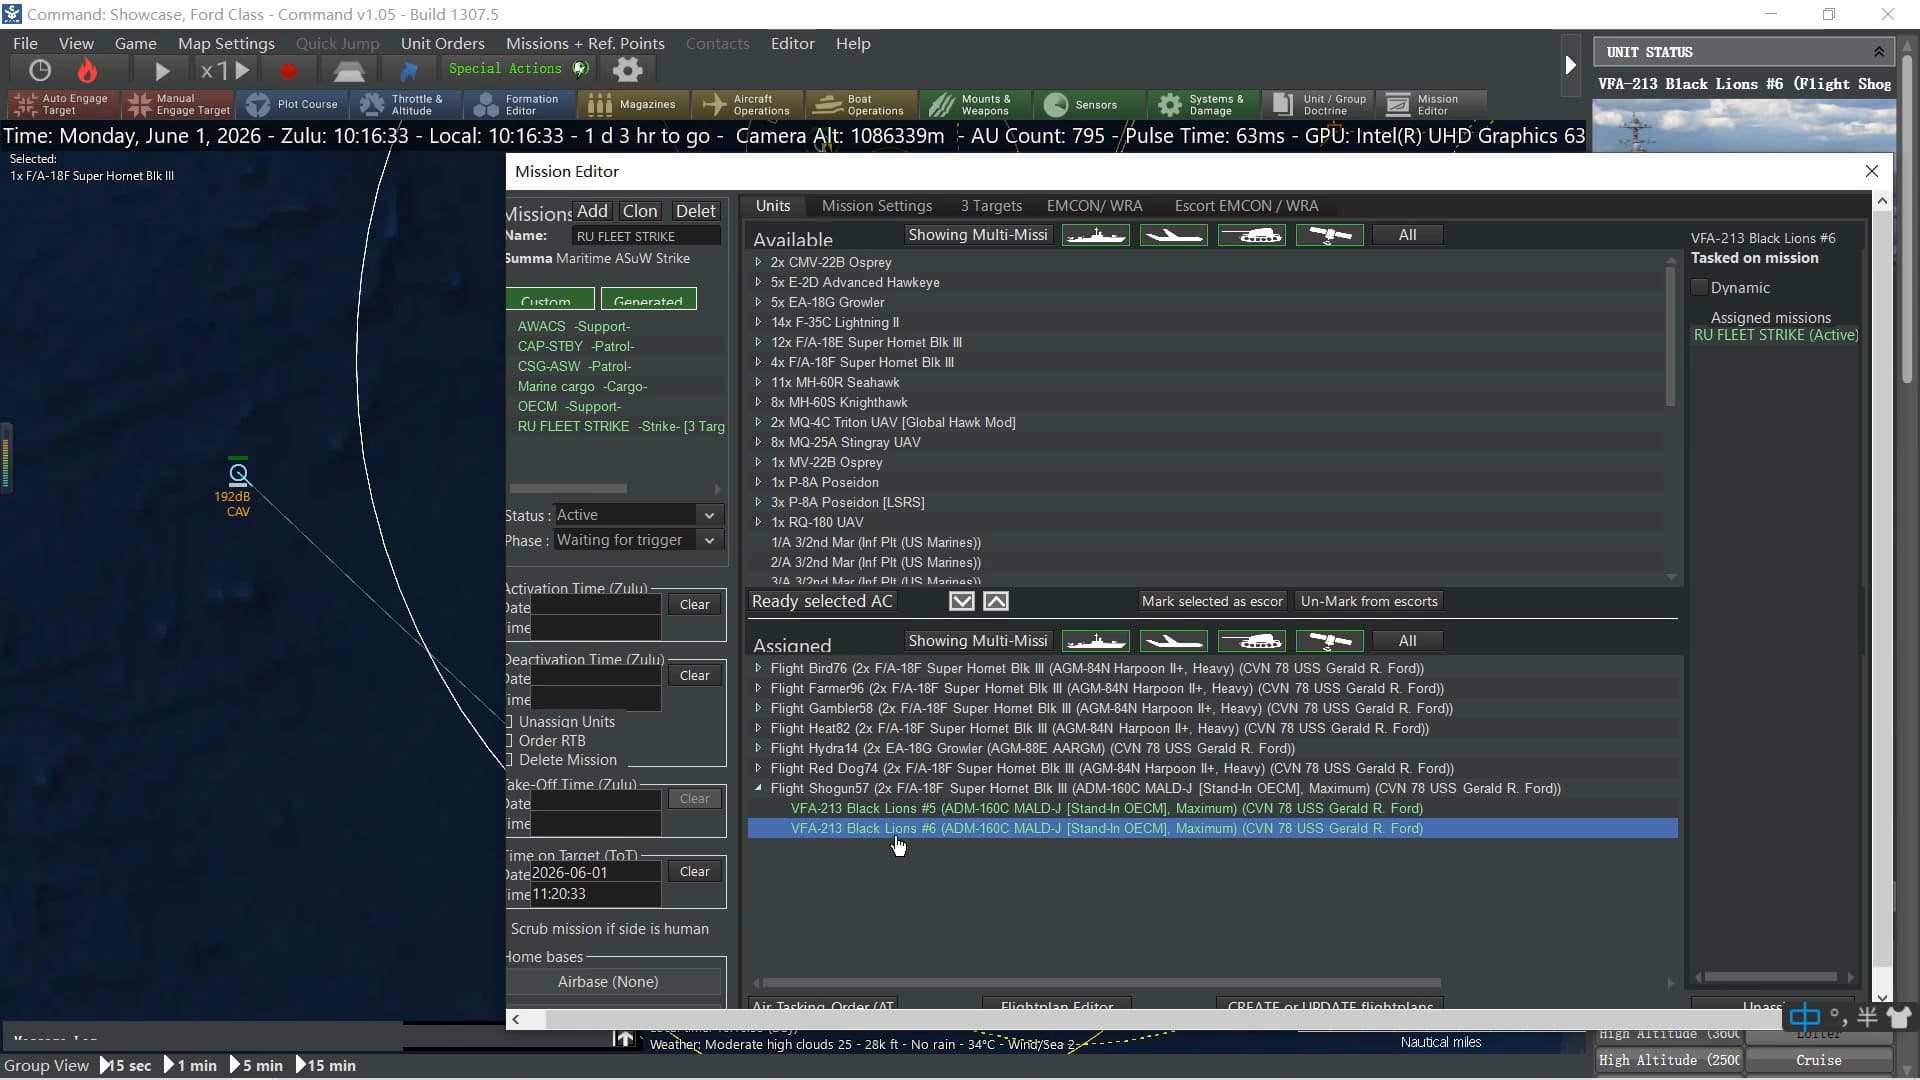Viewport: 1920px width, 1080px height.
Task: Filter Available units by tank icon
Action: click(x=1252, y=235)
